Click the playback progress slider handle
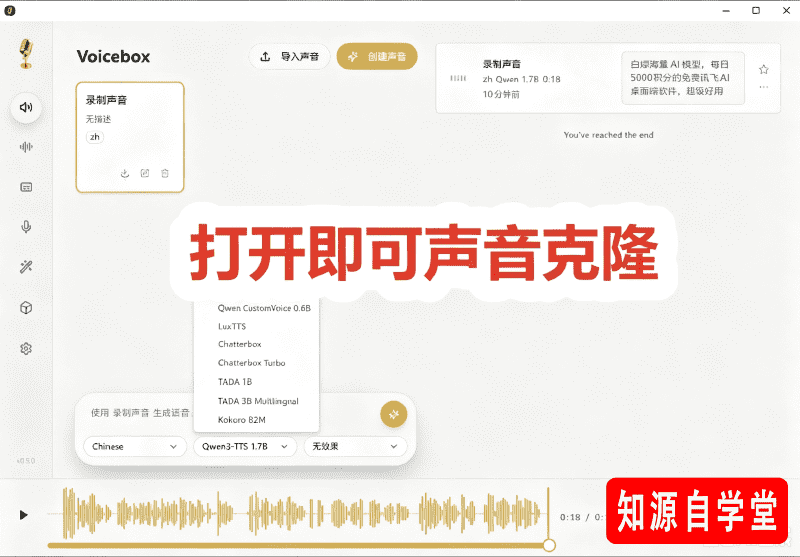This screenshot has height=557, width=800. 549,545
